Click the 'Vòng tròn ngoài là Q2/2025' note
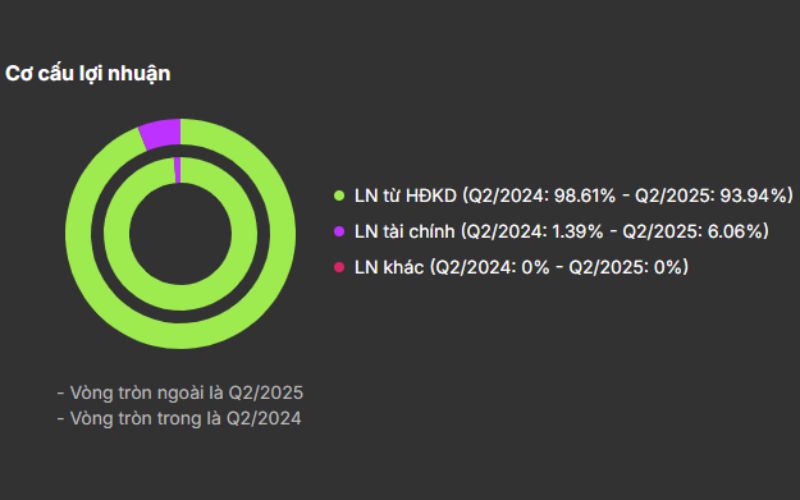 180,392
